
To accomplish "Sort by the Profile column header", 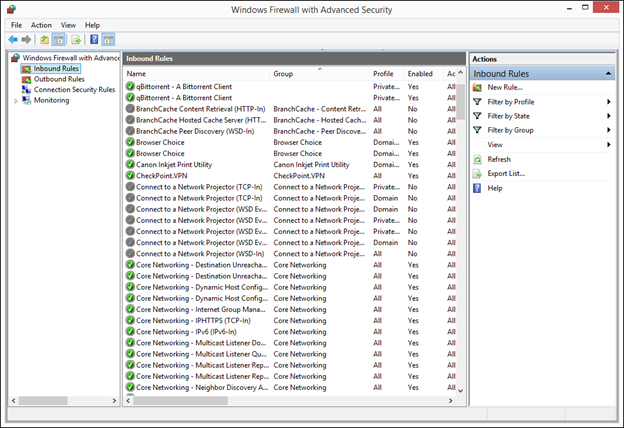I will click(x=387, y=74).
